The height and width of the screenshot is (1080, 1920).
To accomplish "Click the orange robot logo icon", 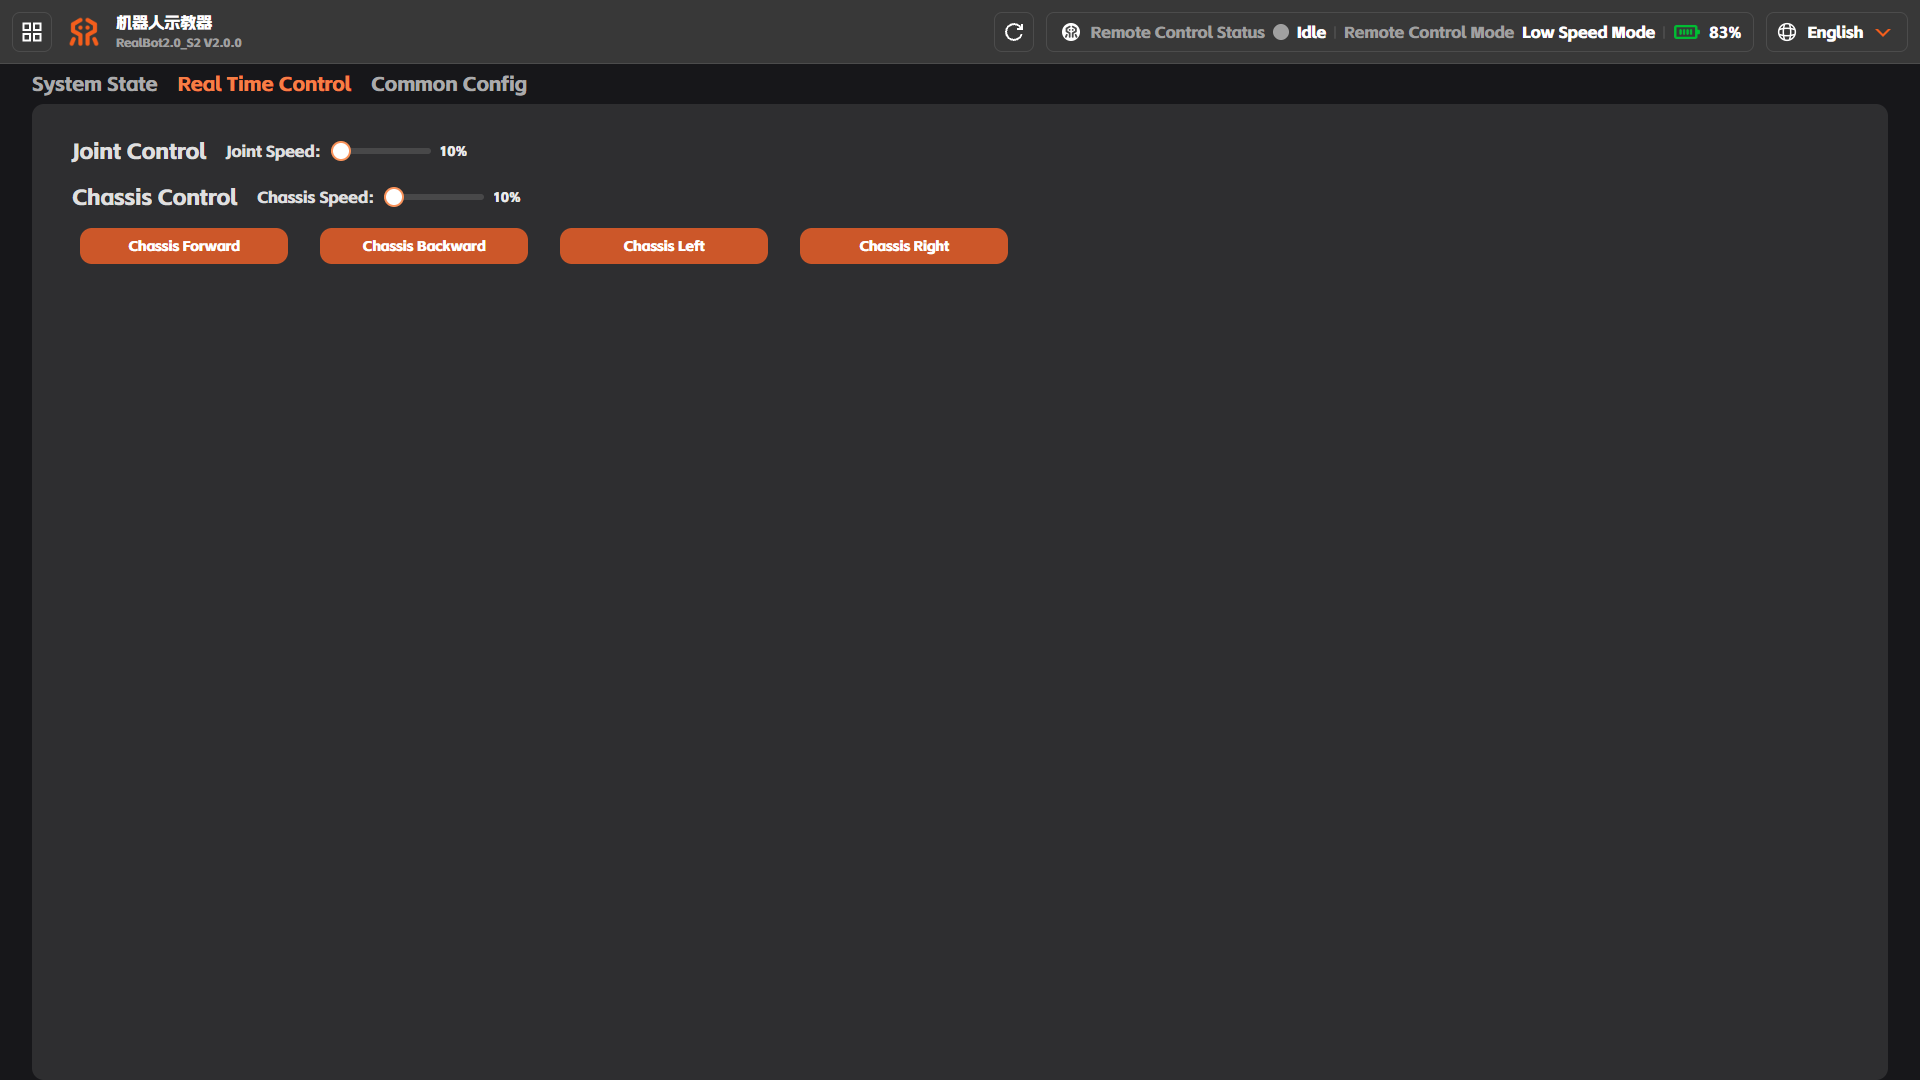I will 84,32.
